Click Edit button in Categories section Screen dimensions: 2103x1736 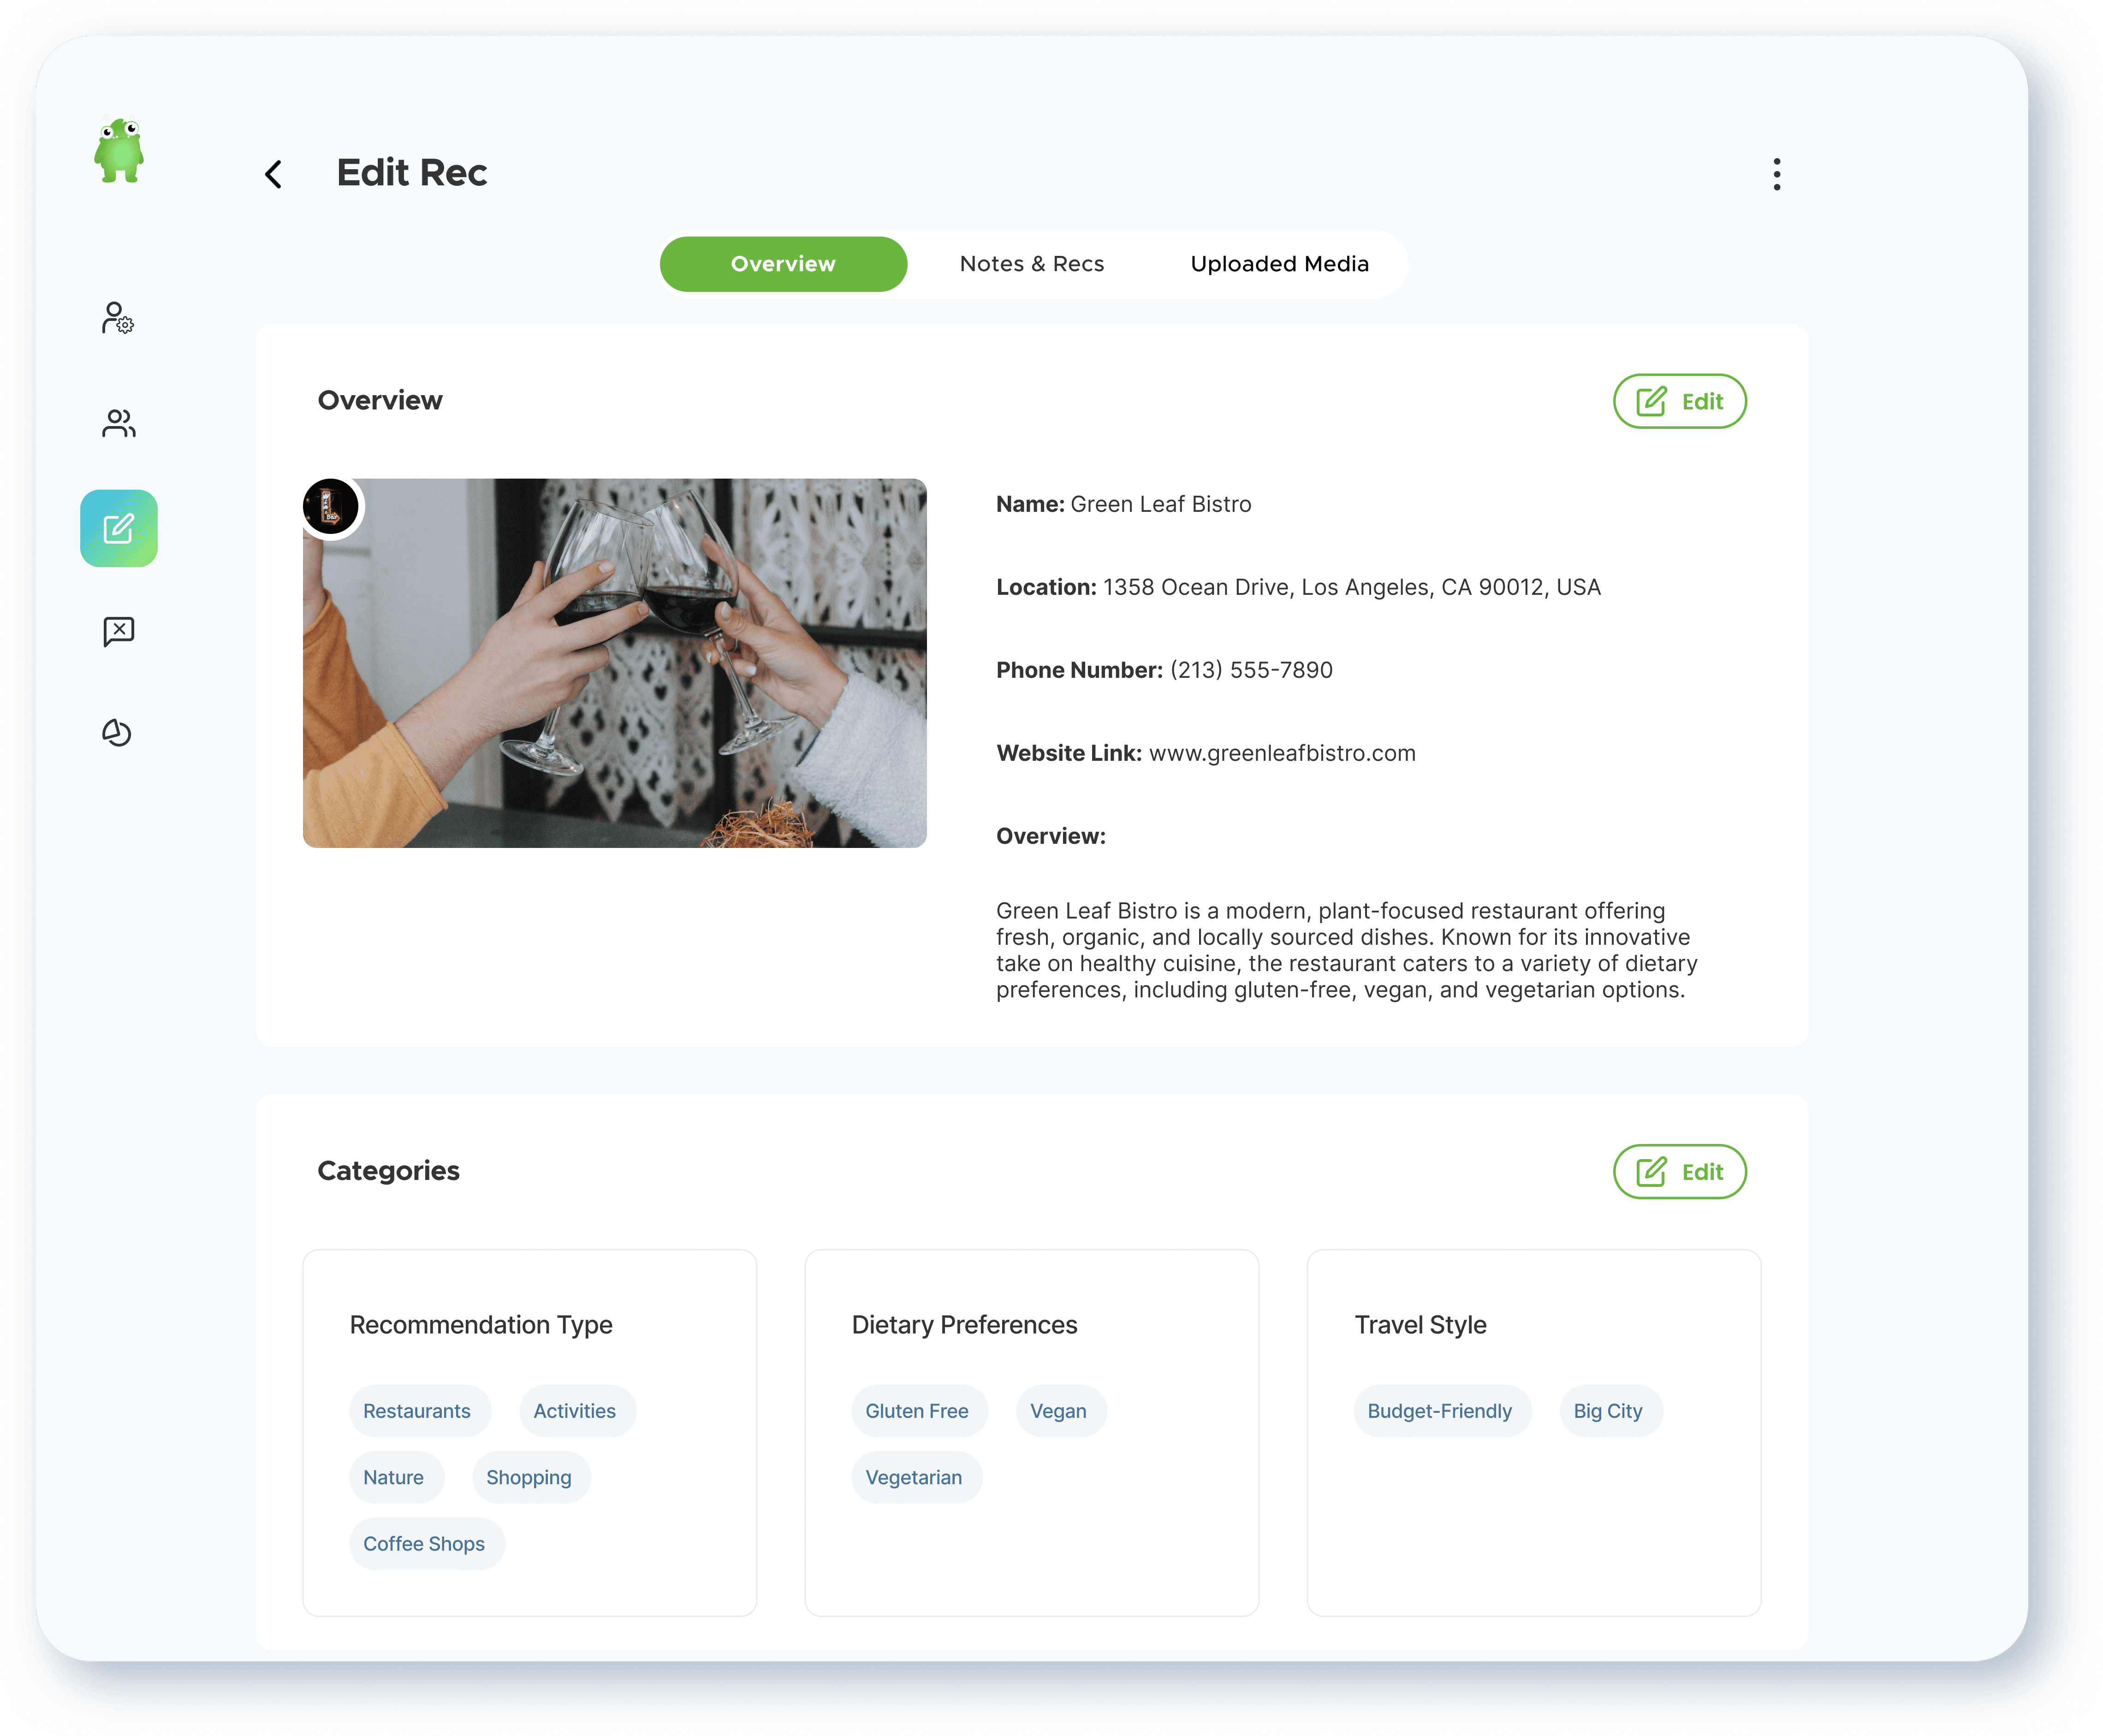point(1679,1171)
